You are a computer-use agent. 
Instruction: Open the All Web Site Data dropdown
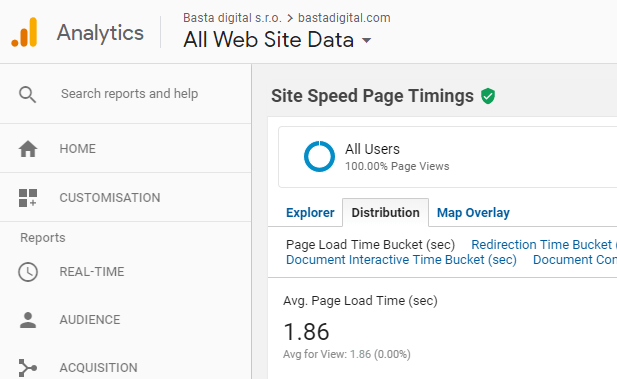click(x=277, y=40)
